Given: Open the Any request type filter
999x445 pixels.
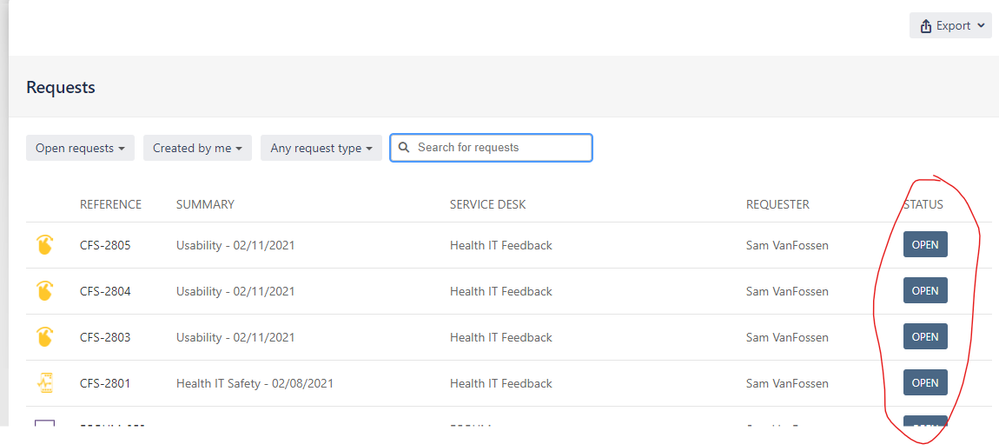Looking at the screenshot, I should click(x=321, y=148).
